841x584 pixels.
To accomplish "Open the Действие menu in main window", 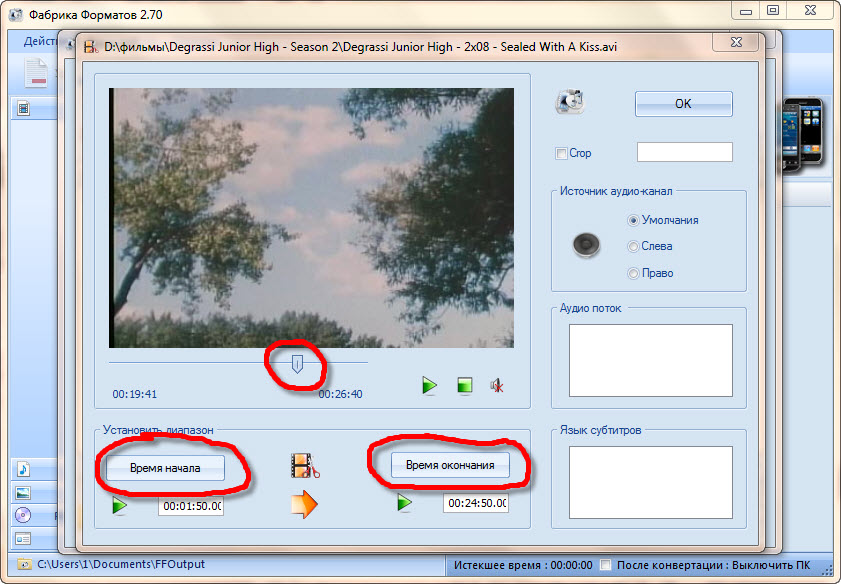I will [40, 41].
